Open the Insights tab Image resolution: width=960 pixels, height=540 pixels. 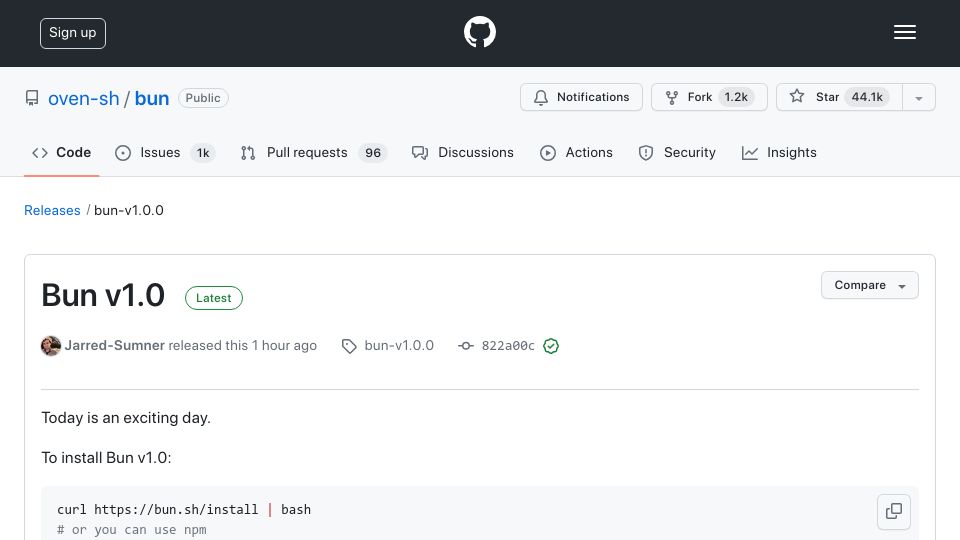779,152
